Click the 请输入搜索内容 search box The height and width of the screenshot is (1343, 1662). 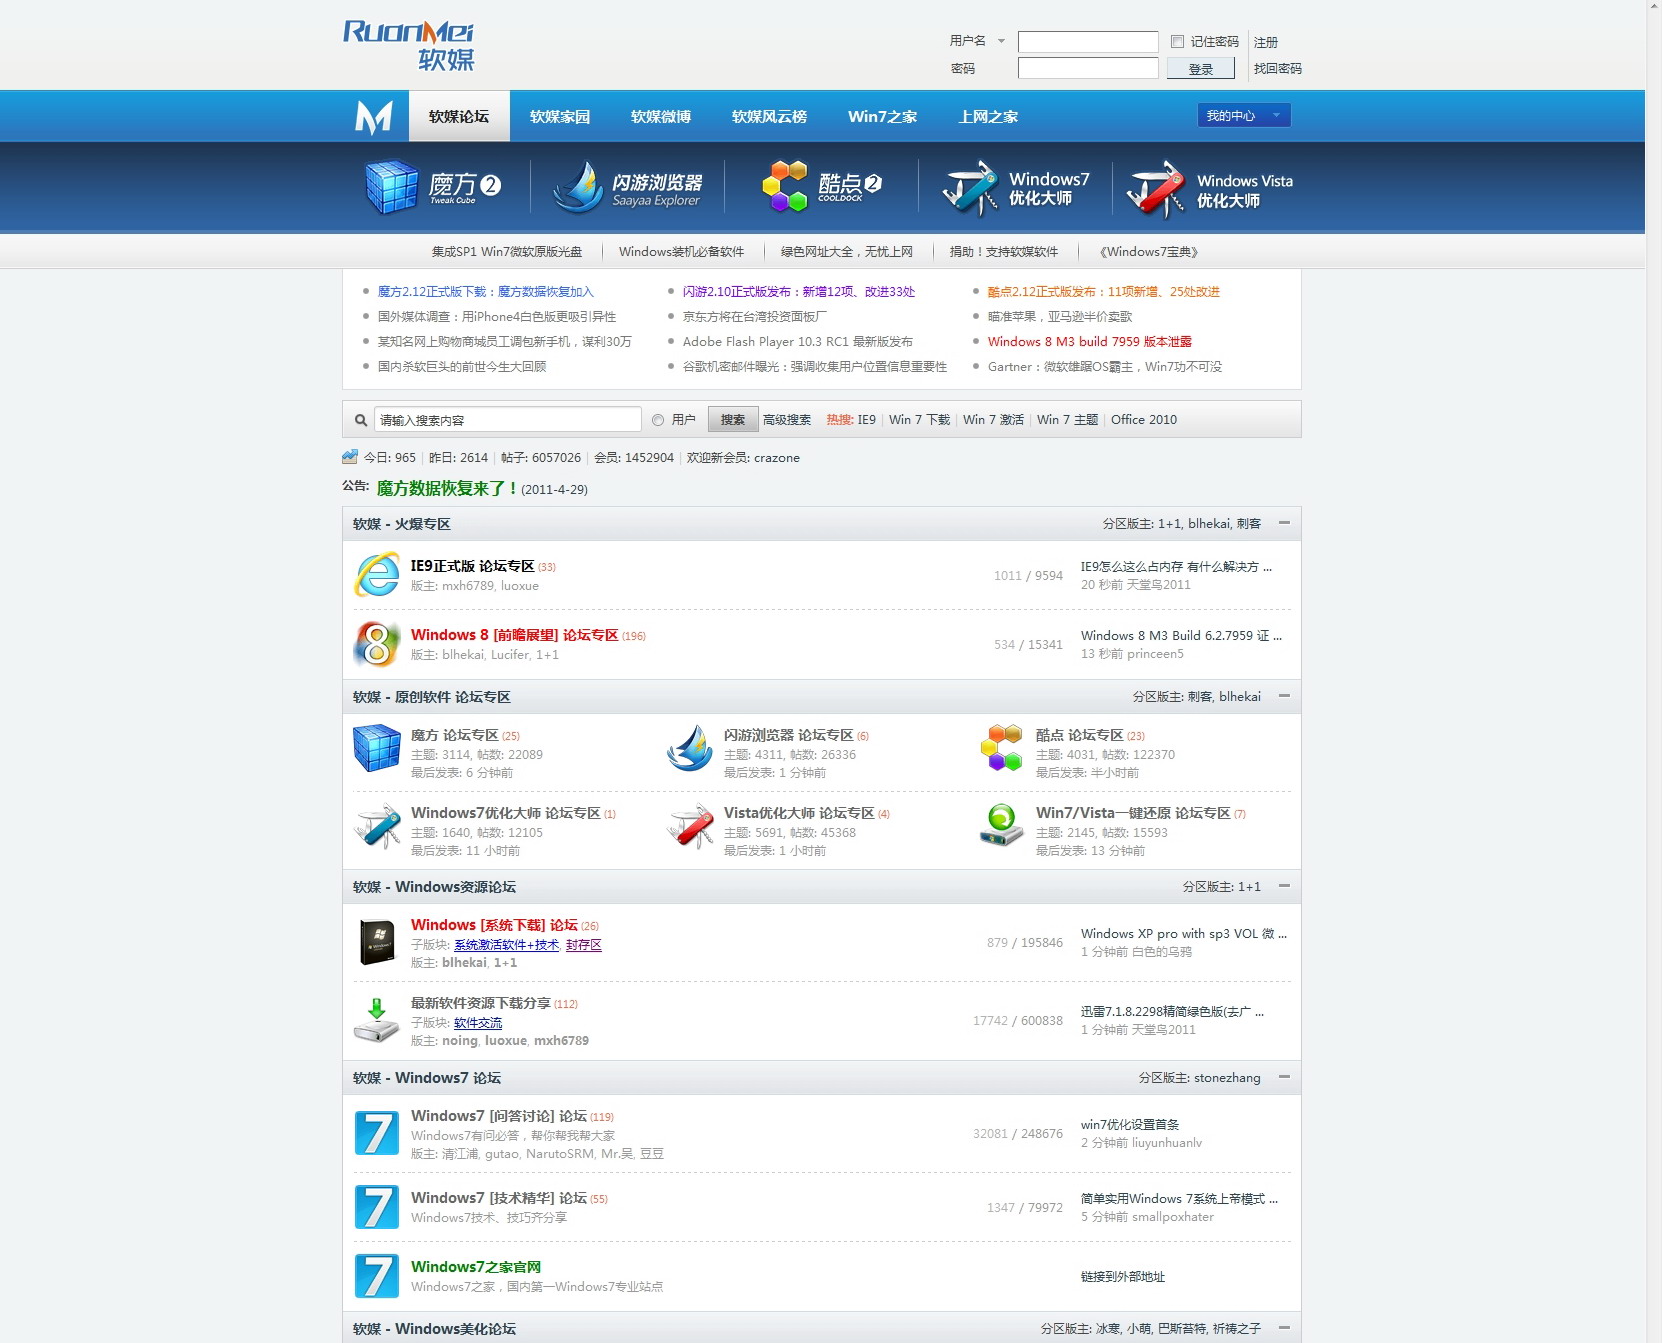coord(508,420)
